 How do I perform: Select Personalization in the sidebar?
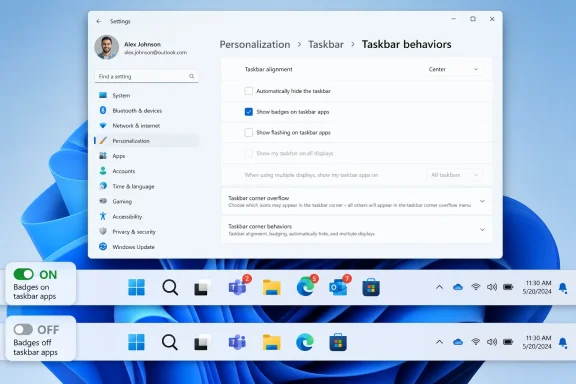(147, 141)
